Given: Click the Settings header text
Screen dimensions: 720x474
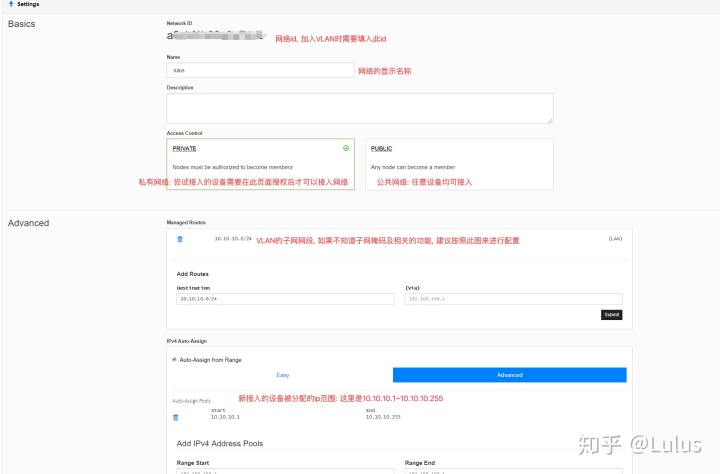Looking at the screenshot, I should pos(28,4).
